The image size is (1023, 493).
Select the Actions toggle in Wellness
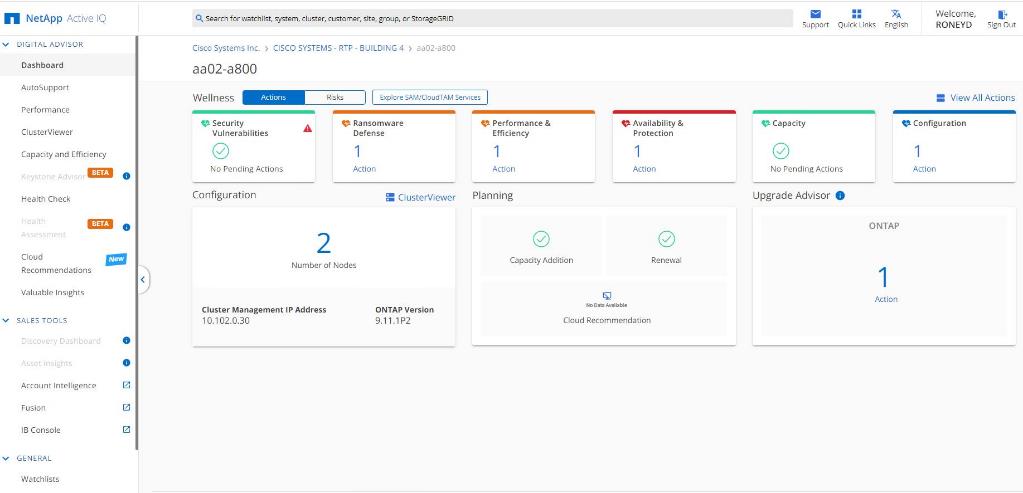273,97
